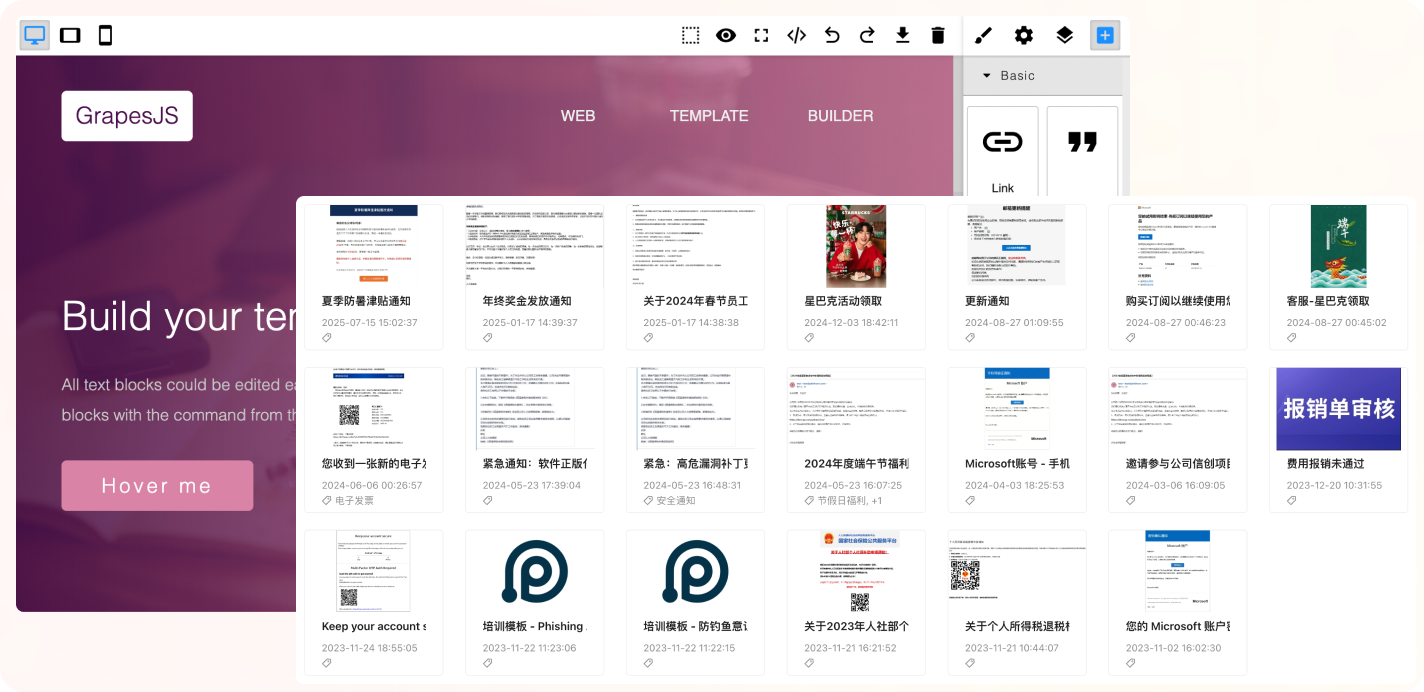
Task: Open the Layers manager panel
Action: (1064, 36)
